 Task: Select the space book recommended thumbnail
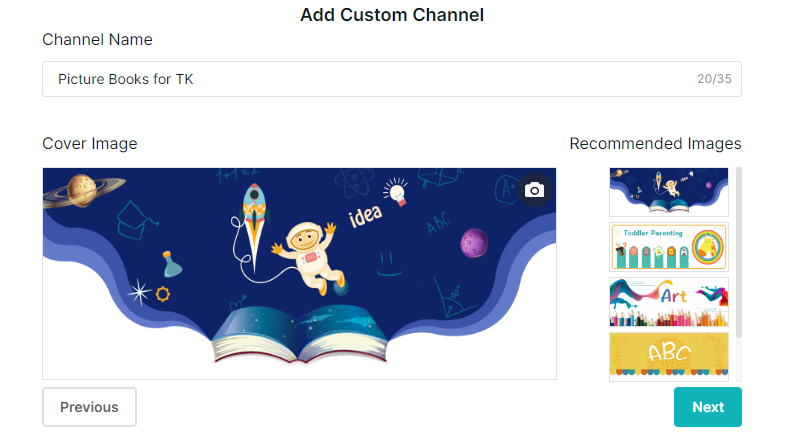point(668,192)
